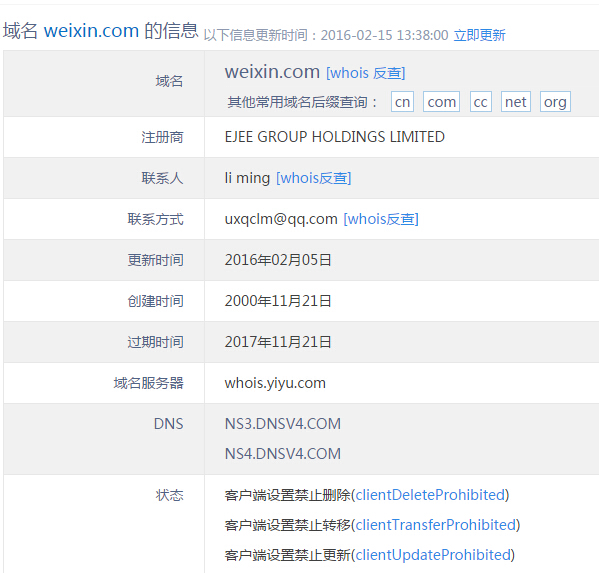The width and height of the screenshot is (599, 573).
Task: Select the net domain suffix button
Action: (516, 102)
